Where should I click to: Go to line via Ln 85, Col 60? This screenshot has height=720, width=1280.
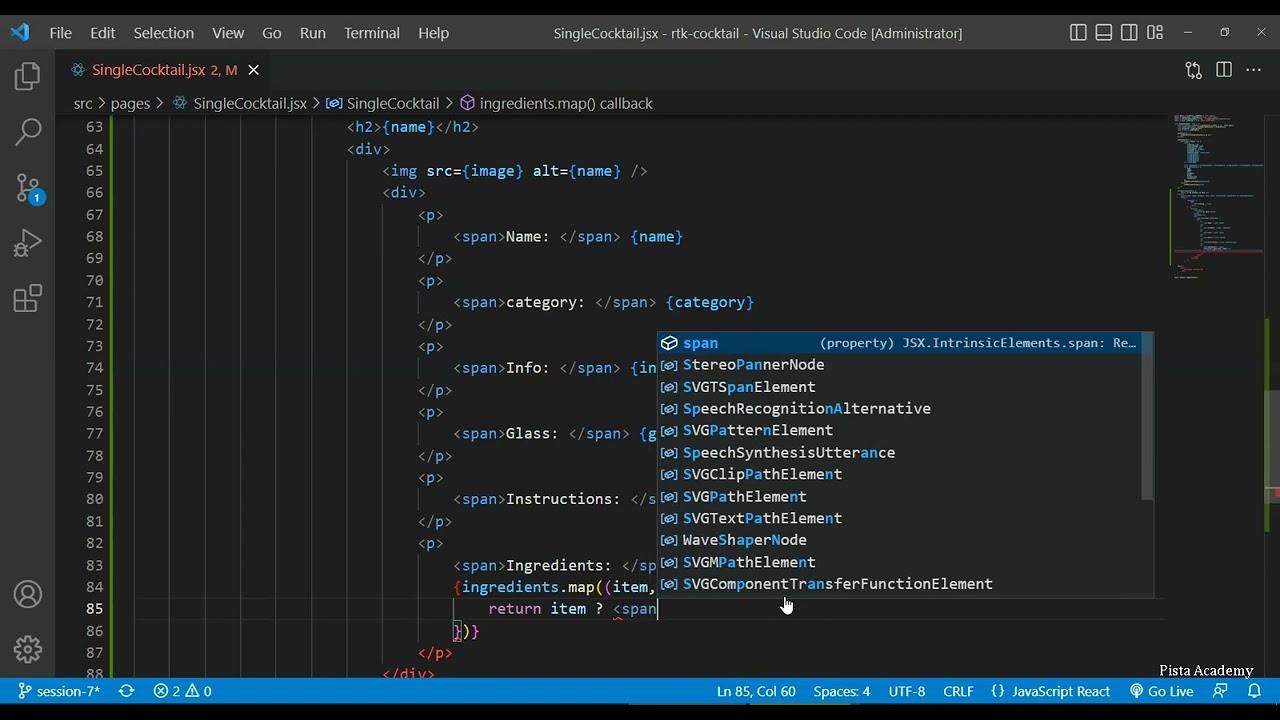[x=756, y=691]
